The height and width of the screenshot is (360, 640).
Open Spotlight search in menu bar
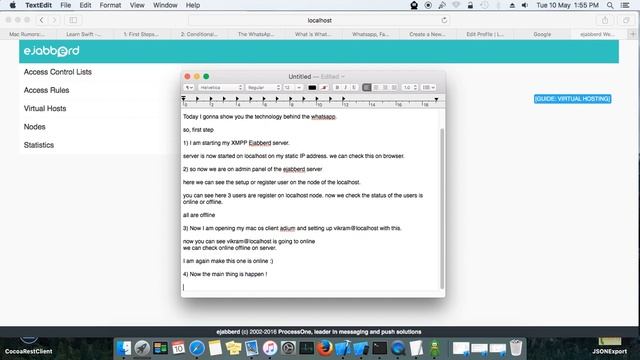pos(610,5)
